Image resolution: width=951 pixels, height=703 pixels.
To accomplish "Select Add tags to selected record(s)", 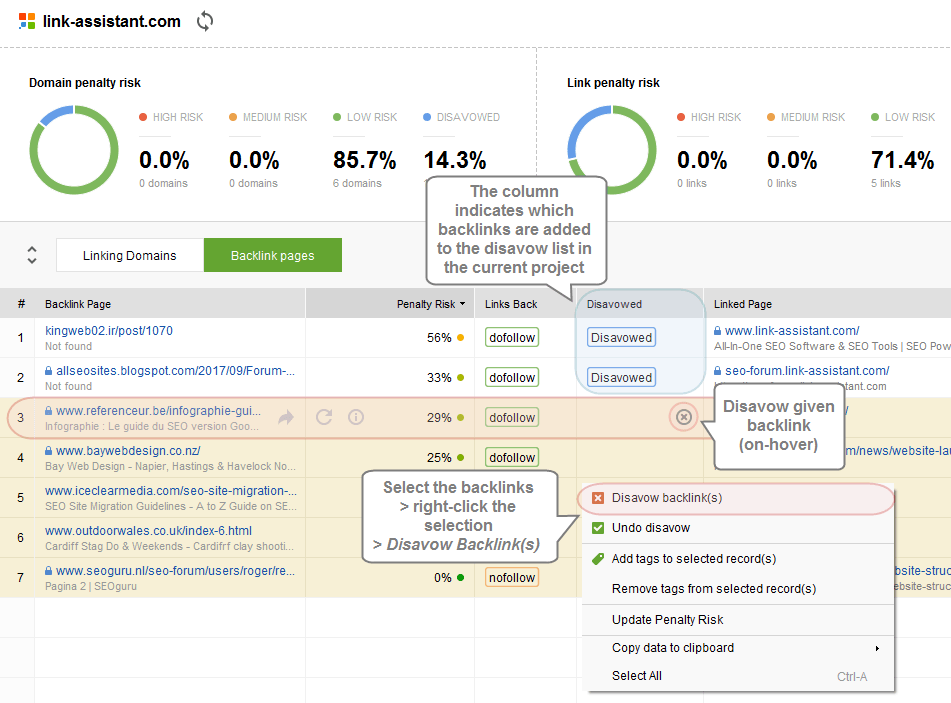I will [736, 559].
